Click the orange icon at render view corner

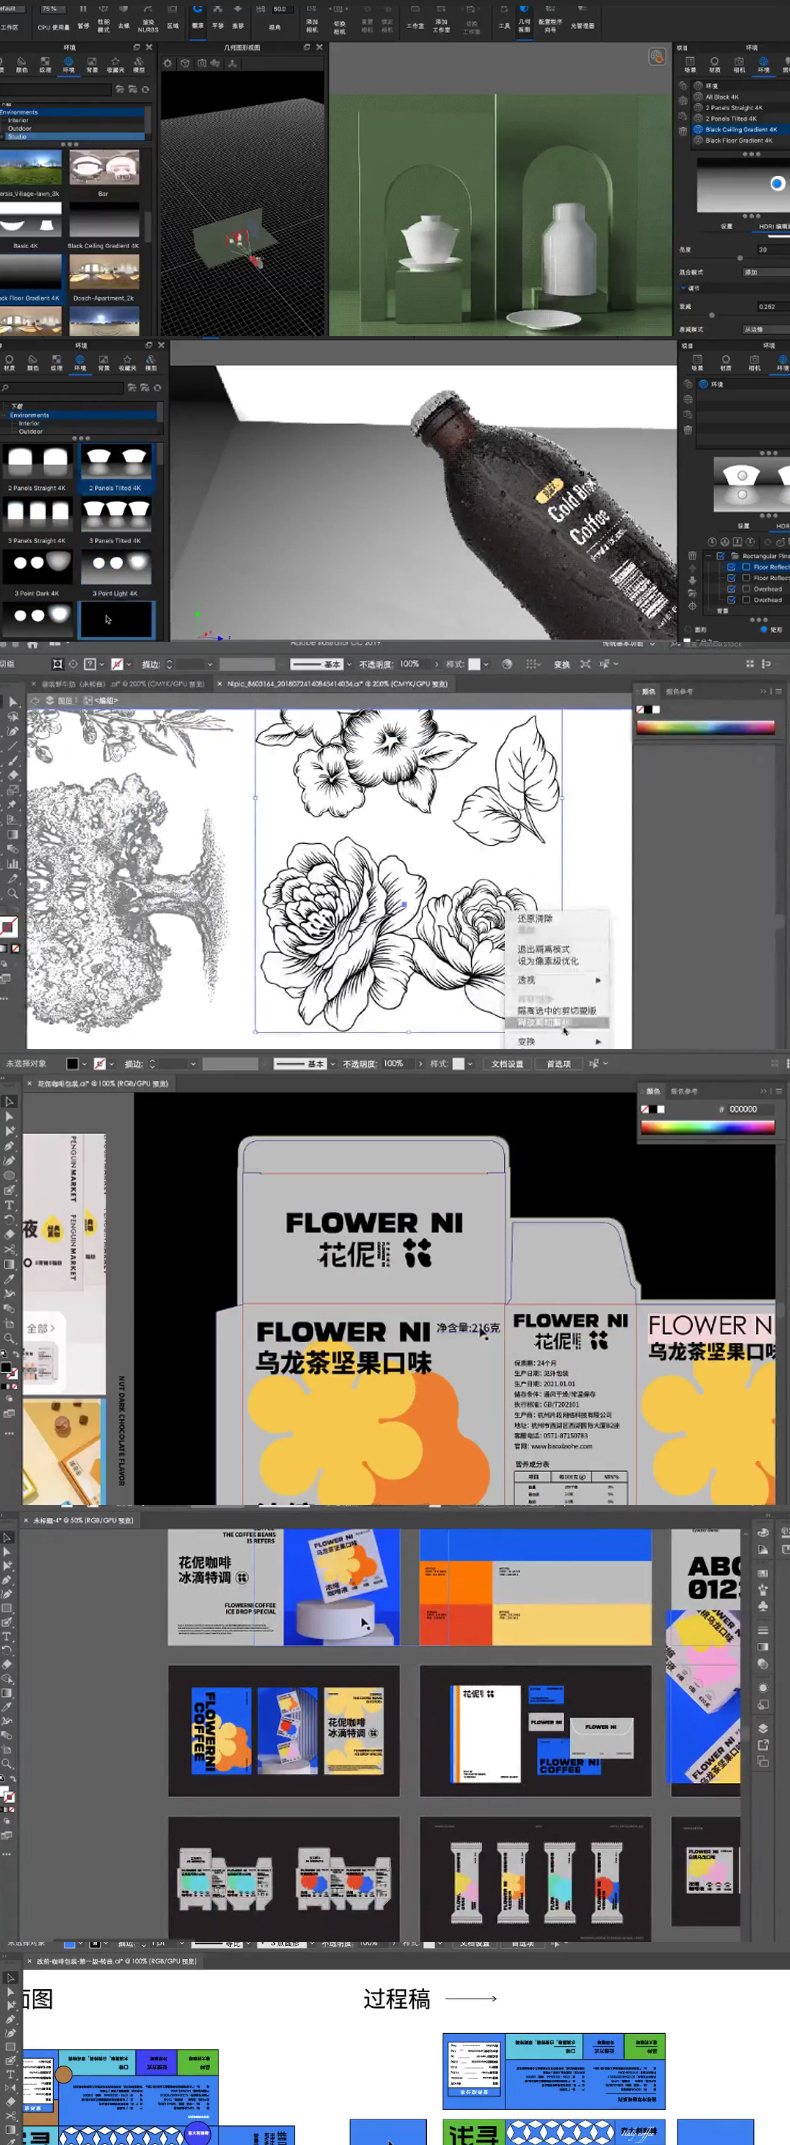[x=657, y=57]
